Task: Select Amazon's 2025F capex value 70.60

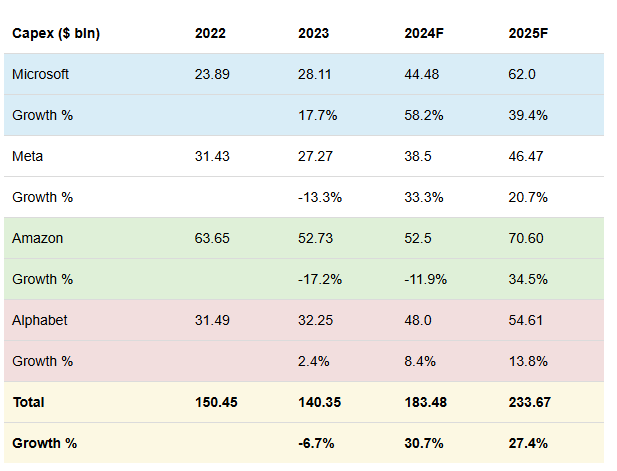Action: [x=527, y=238]
